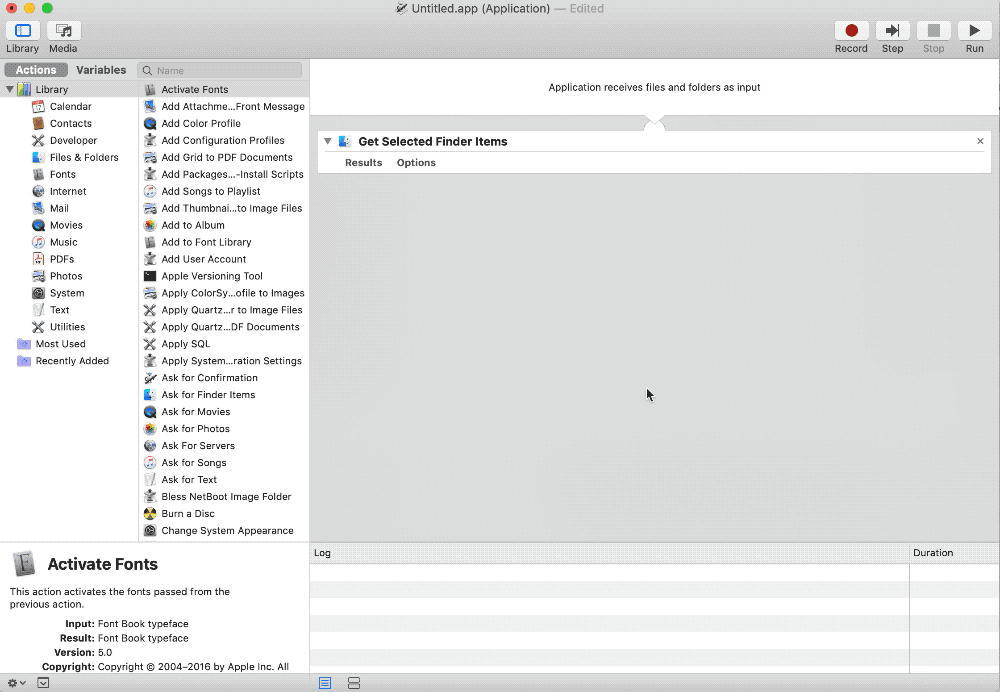This screenshot has height=692, width=1000.
Task: Select the Activate Fonts action
Action: pos(224,89)
